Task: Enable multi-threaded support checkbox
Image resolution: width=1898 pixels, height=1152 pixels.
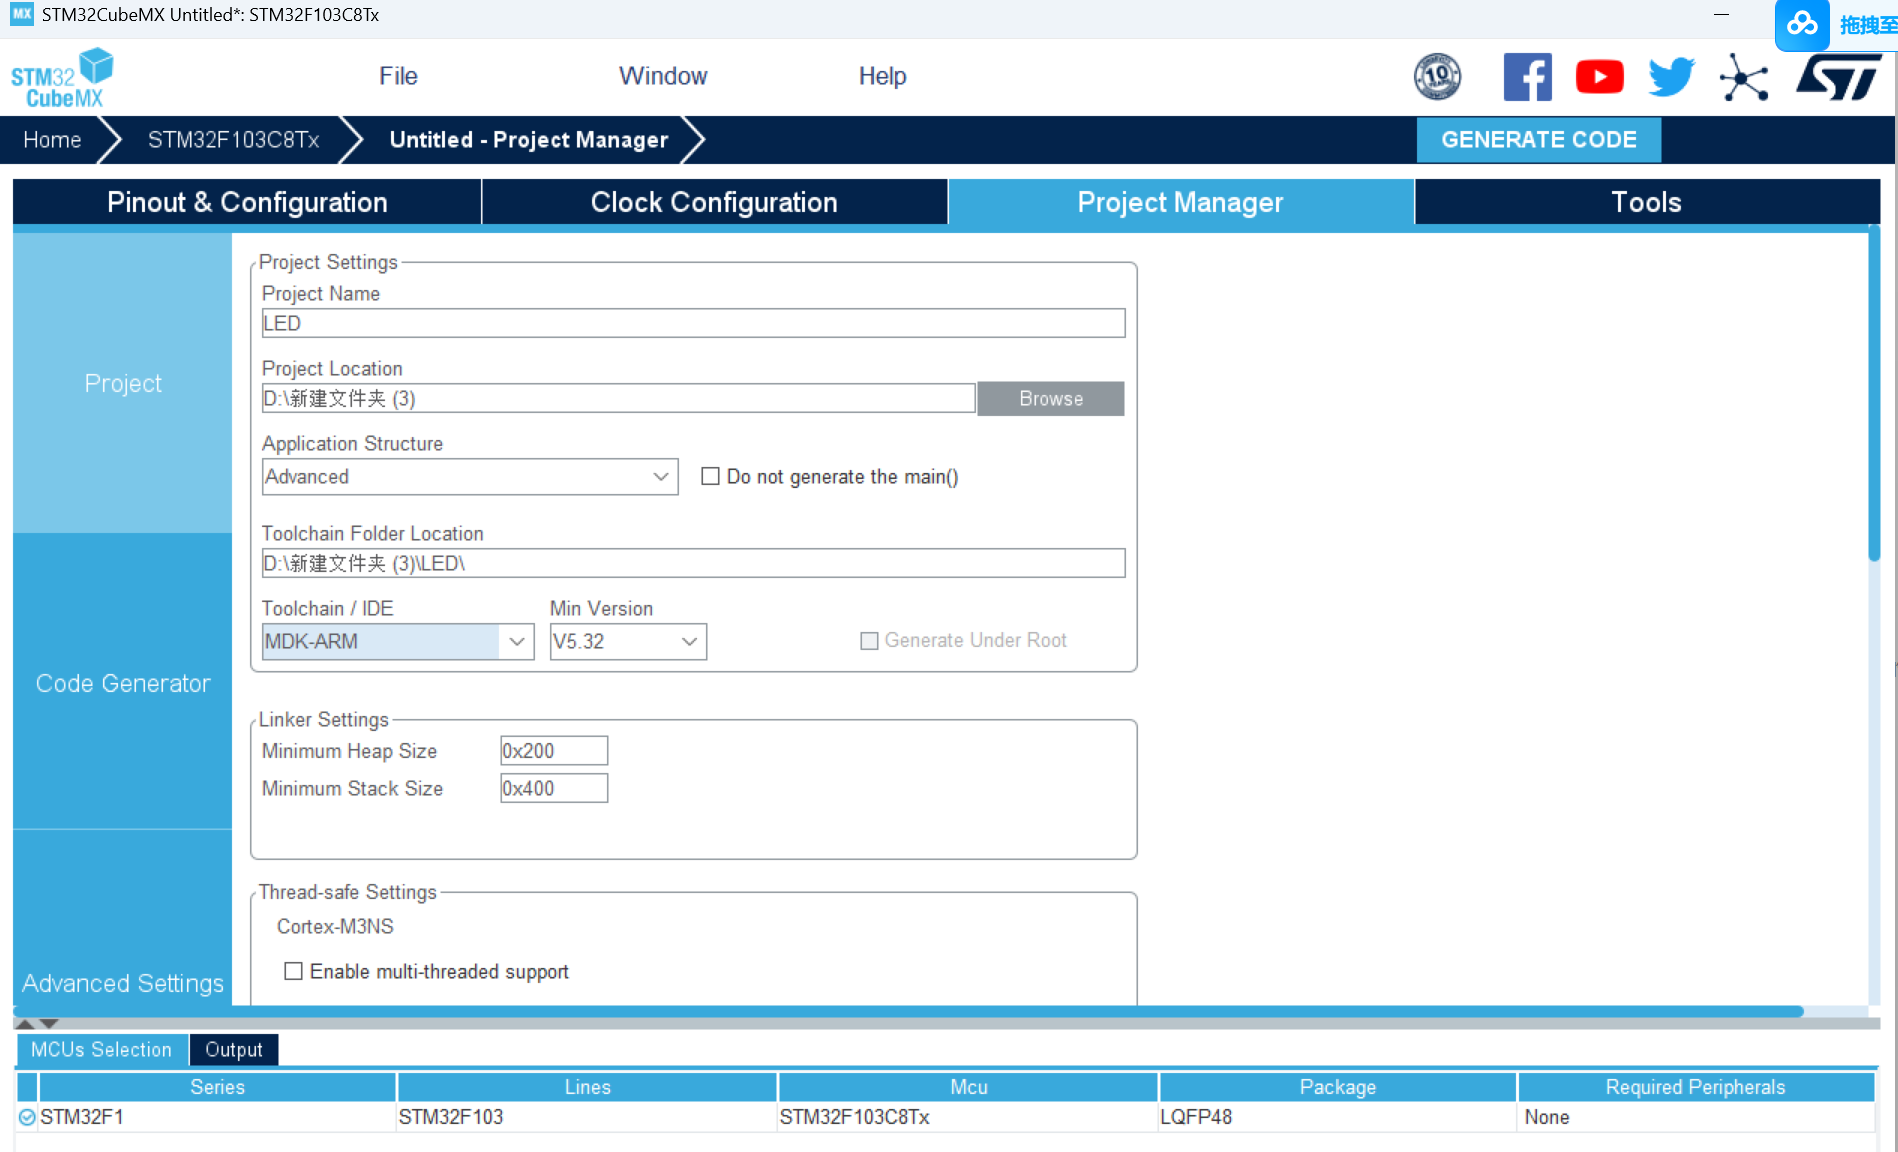Action: pos(293,971)
